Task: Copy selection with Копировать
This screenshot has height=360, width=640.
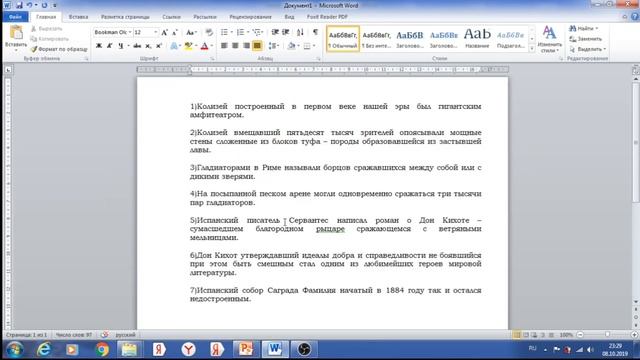Action: point(49,39)
